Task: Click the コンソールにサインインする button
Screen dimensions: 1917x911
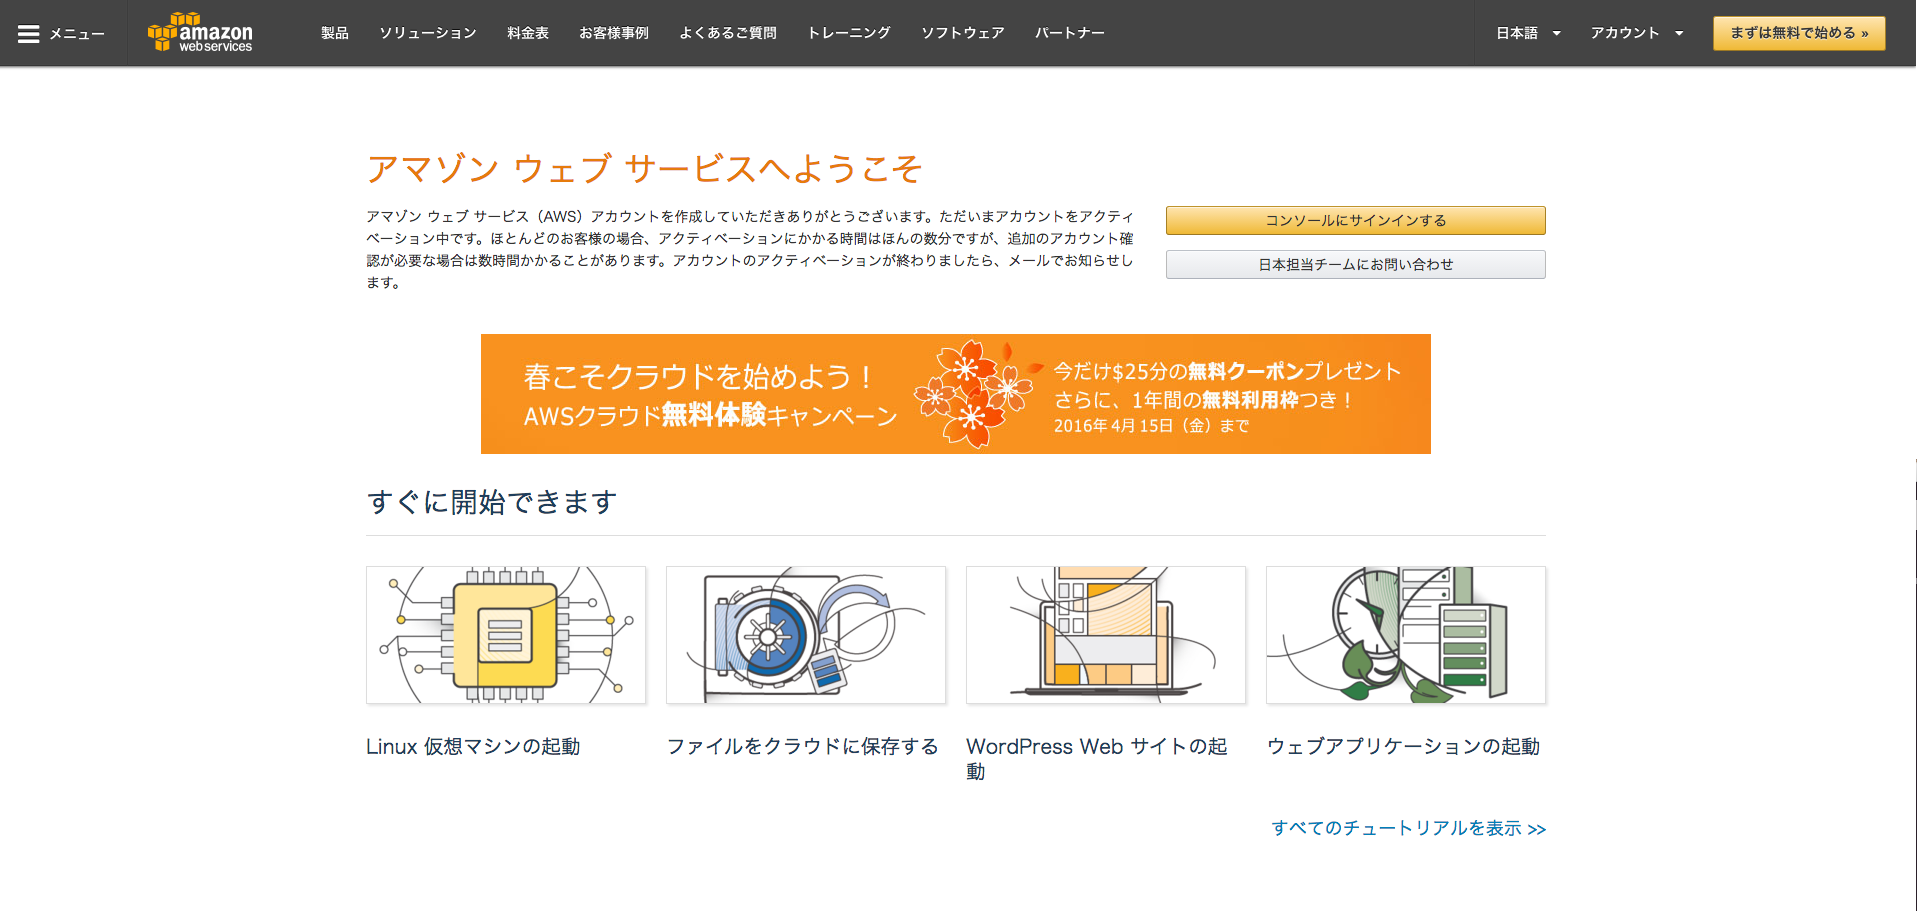Action: [x=1355, y=220]
